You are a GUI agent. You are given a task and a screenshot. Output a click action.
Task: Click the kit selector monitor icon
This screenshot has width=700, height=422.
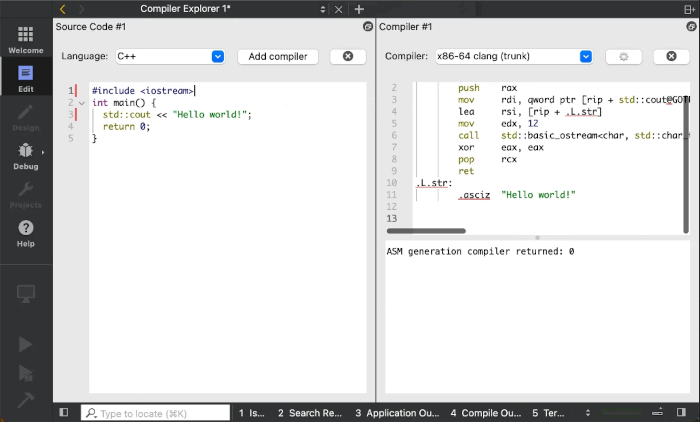[x=26, y=294]
